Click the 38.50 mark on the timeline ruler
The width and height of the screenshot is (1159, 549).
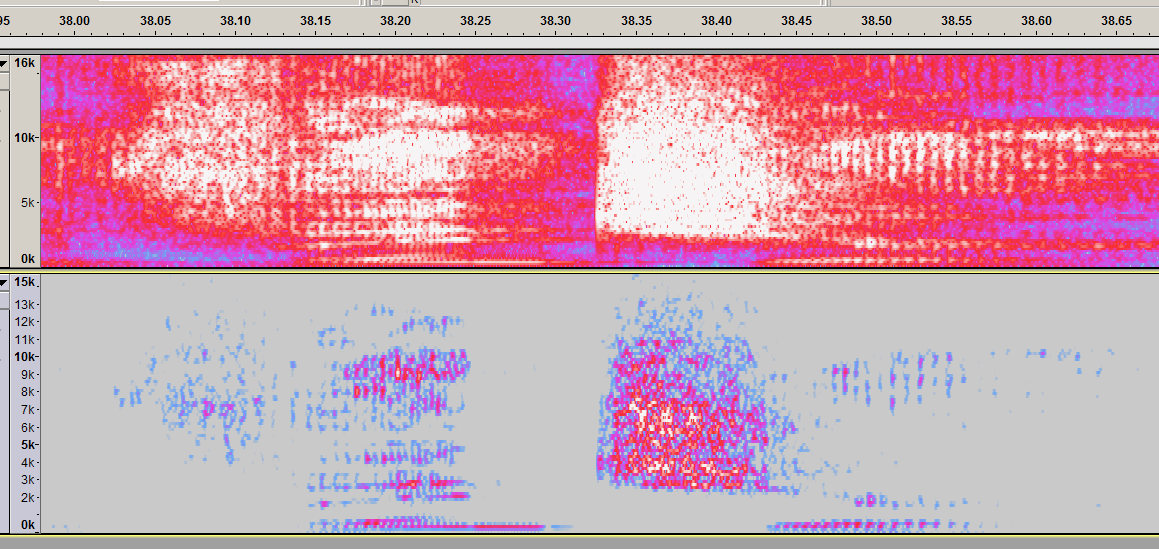pos(876,21)
